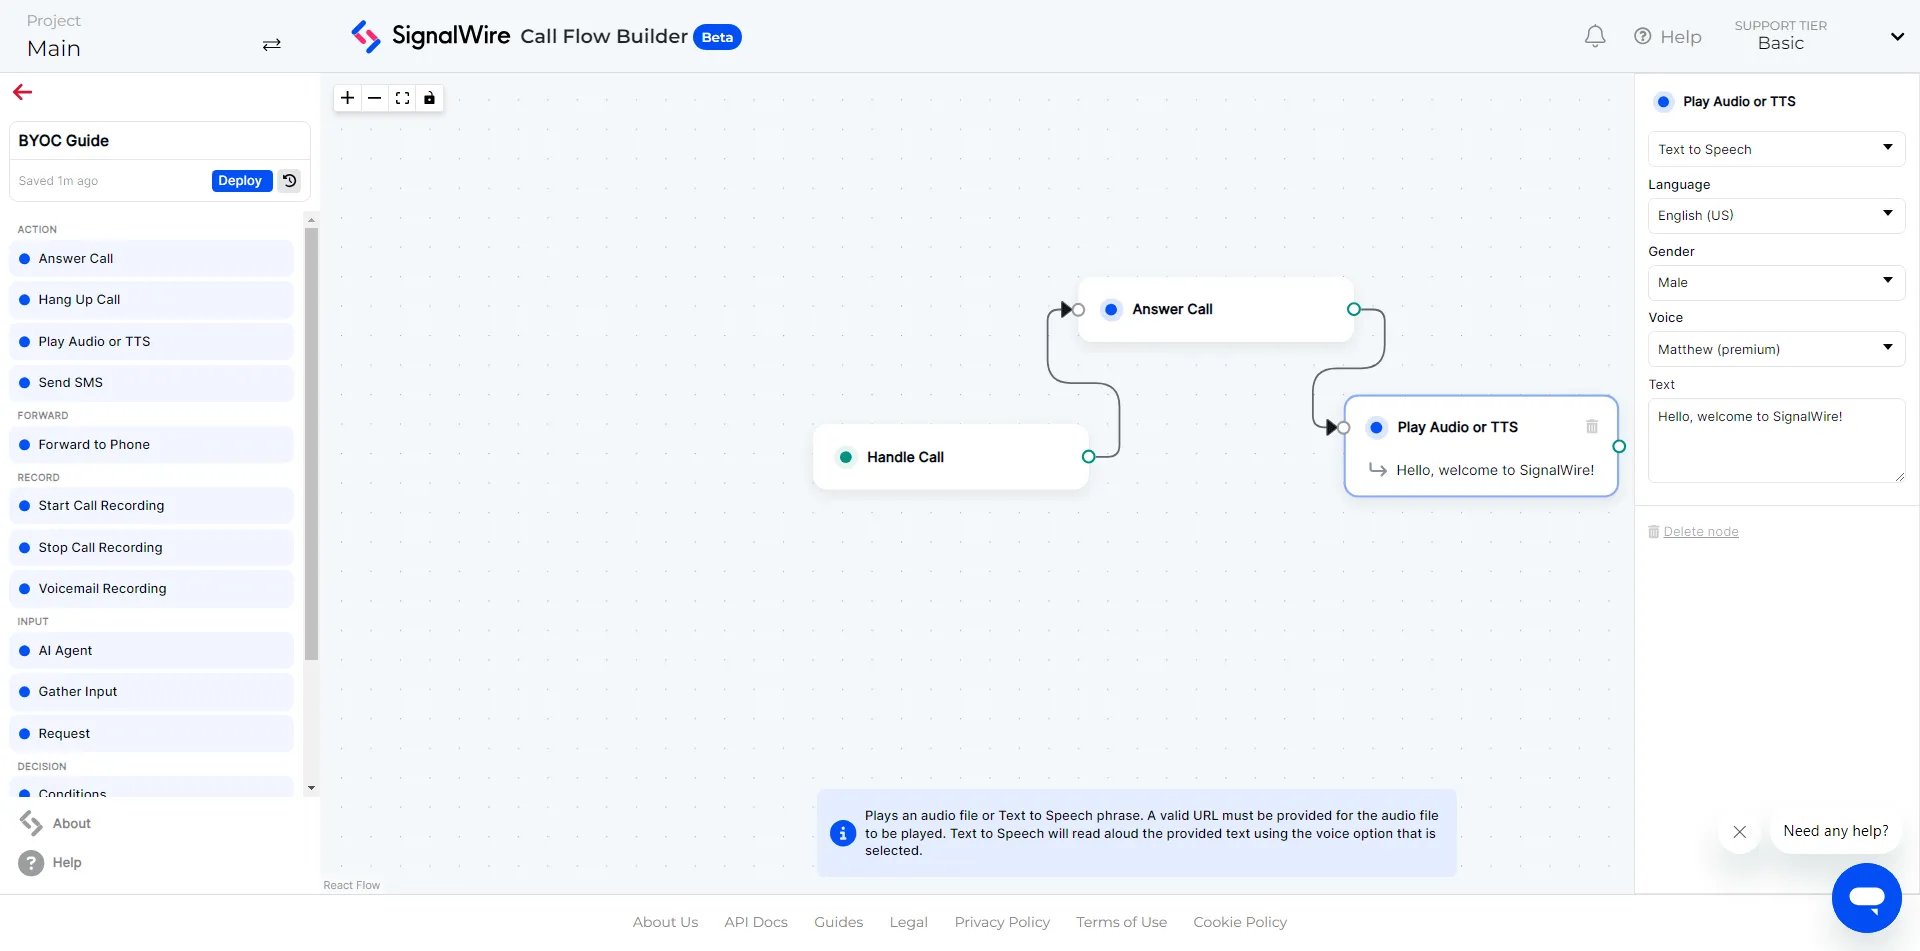Toggle the canvas interactivity lock
Image resolution: width=1920 pixels, height=951 pixels.
pyautogui.click(x=429, y=98)
